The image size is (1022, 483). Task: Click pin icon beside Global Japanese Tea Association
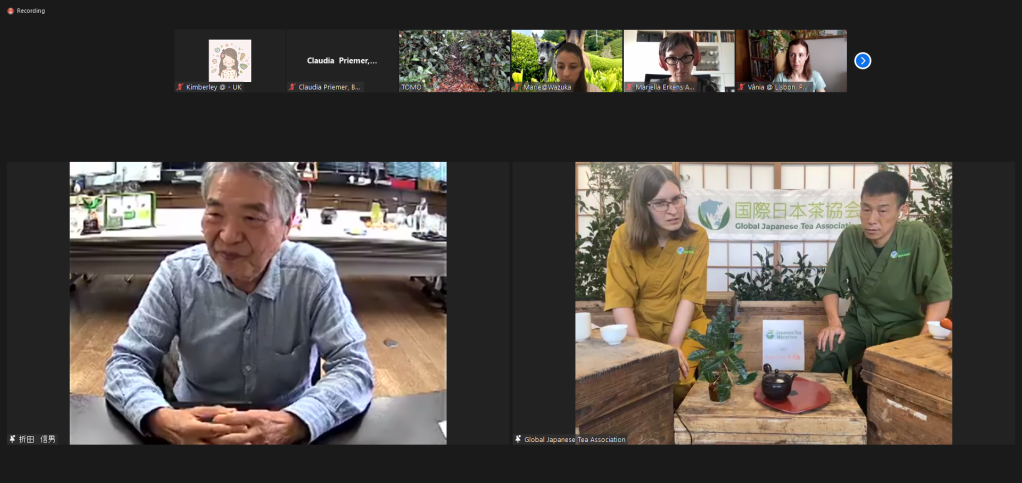(518, 439)
